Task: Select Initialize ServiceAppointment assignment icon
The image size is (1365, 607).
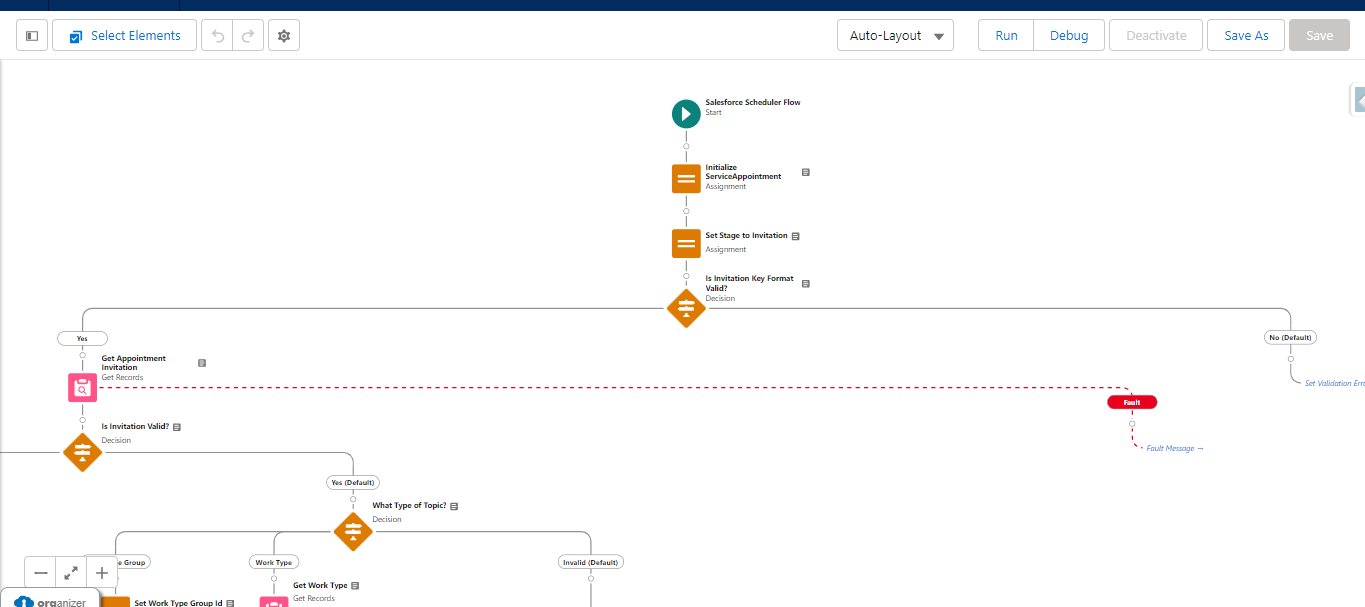Action: pos(686,179)
